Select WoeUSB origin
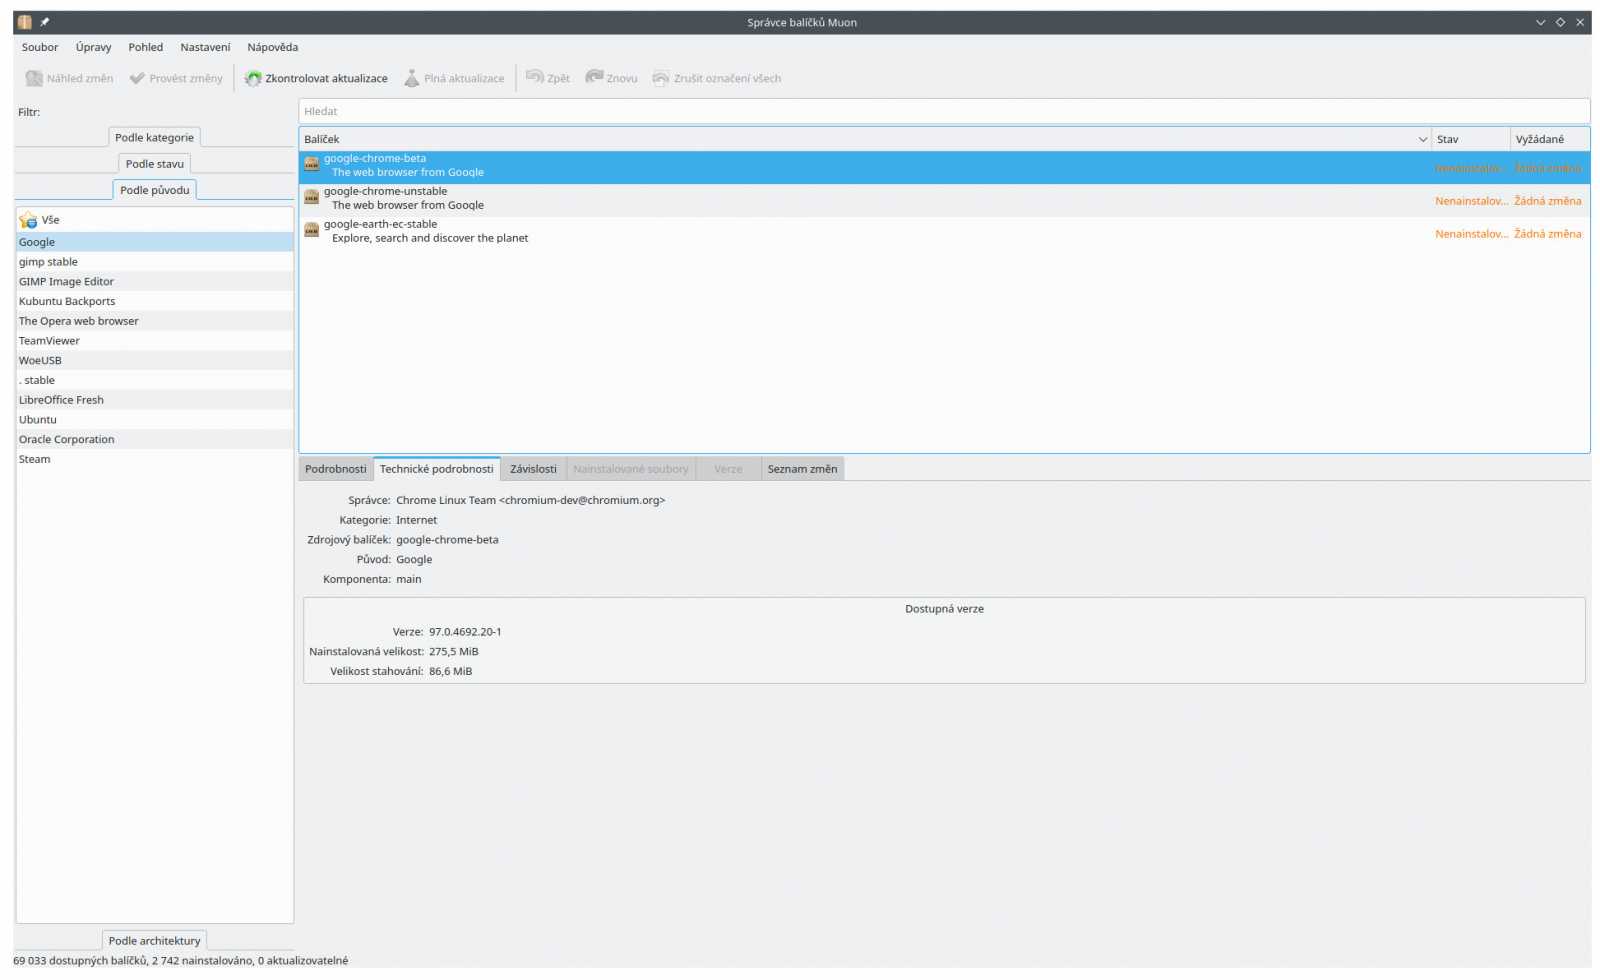Image resolution: width=1600 pixels, height=980 pixels. pyautogui.click(x=155, y=361)
